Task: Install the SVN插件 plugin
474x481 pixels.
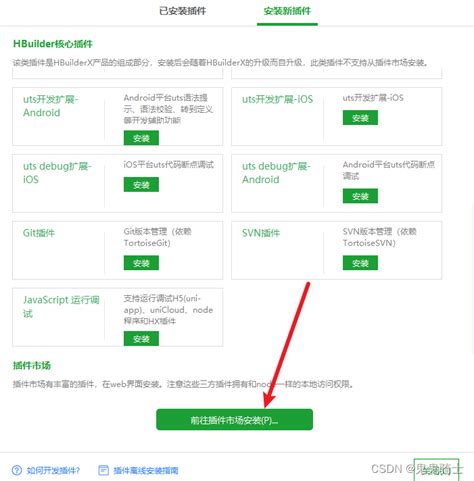Action: pos(360,263)
